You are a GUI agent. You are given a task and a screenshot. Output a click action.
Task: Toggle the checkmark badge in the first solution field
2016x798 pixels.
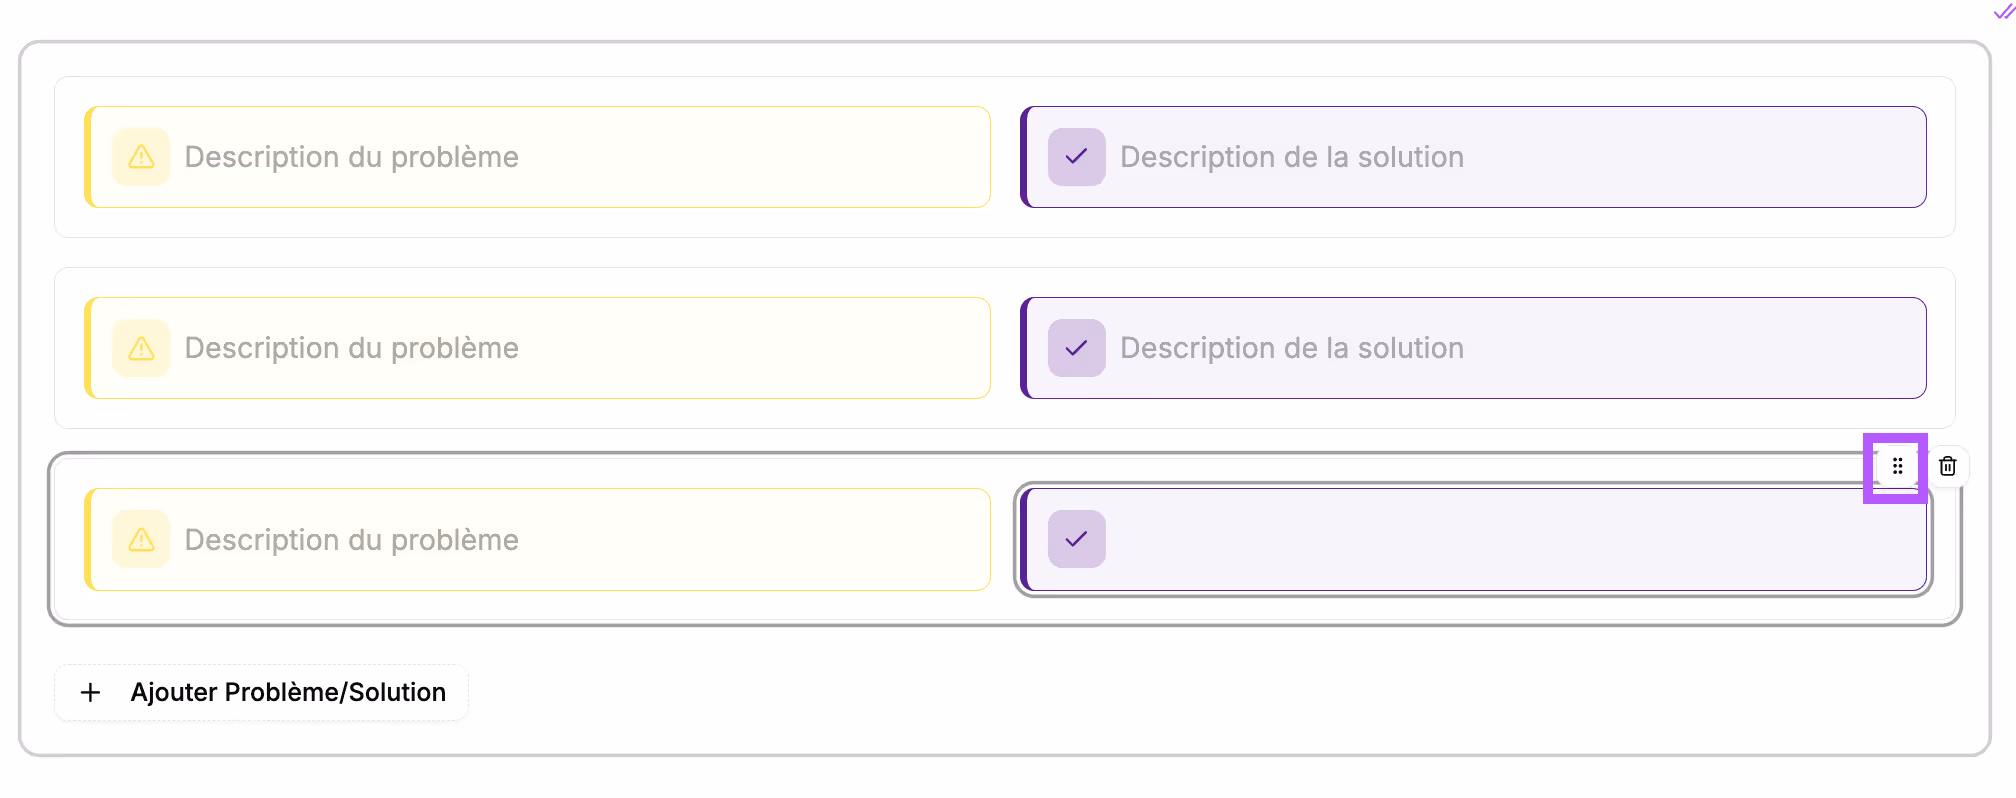pyautogui.click(x=1077, y=157)
